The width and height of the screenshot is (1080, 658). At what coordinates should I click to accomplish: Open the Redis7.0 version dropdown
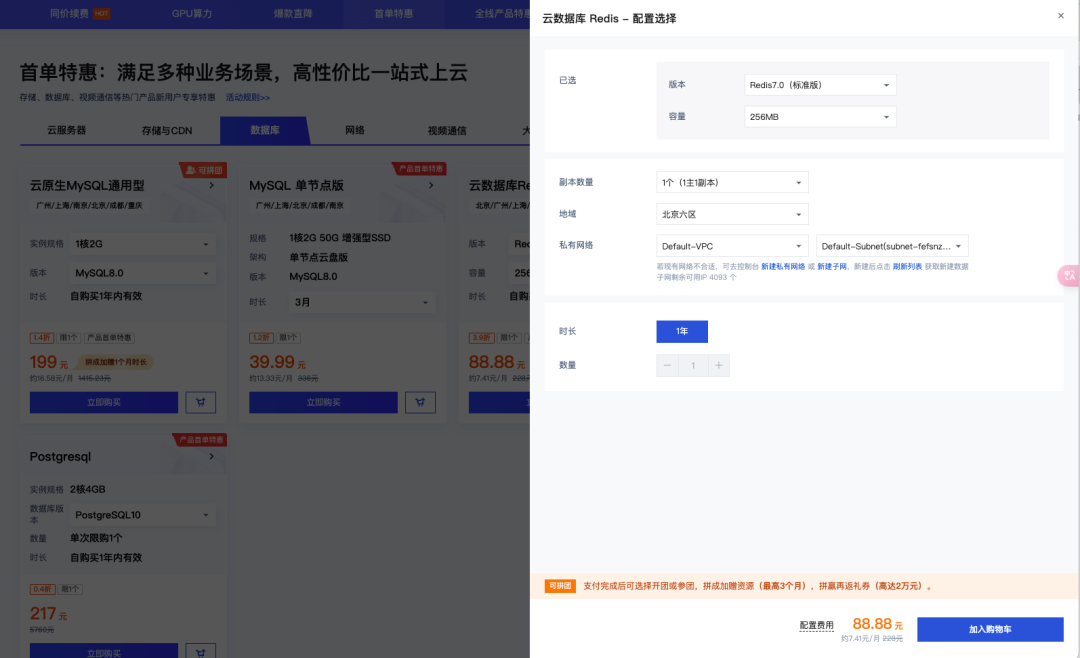820,85
